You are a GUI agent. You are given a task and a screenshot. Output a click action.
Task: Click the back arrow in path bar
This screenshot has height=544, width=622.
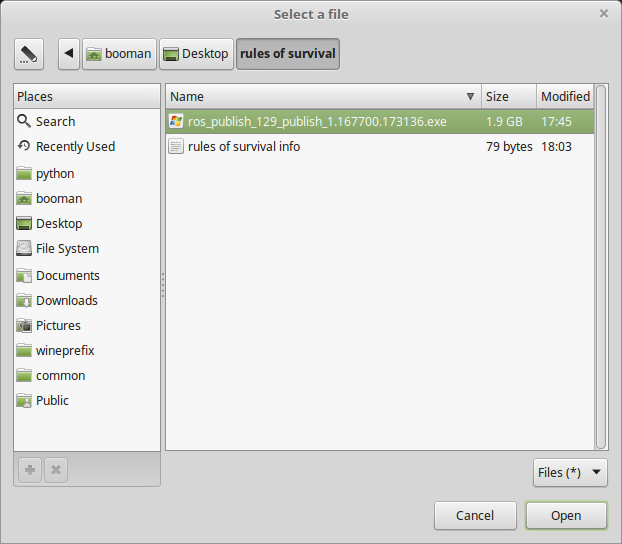[x=69, y=54]
